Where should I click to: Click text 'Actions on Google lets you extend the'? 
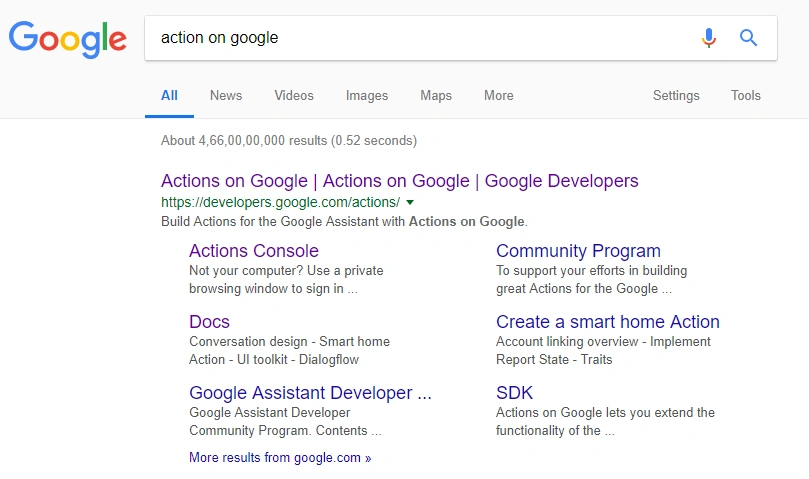pyautogui.click(x=606, y=412)
